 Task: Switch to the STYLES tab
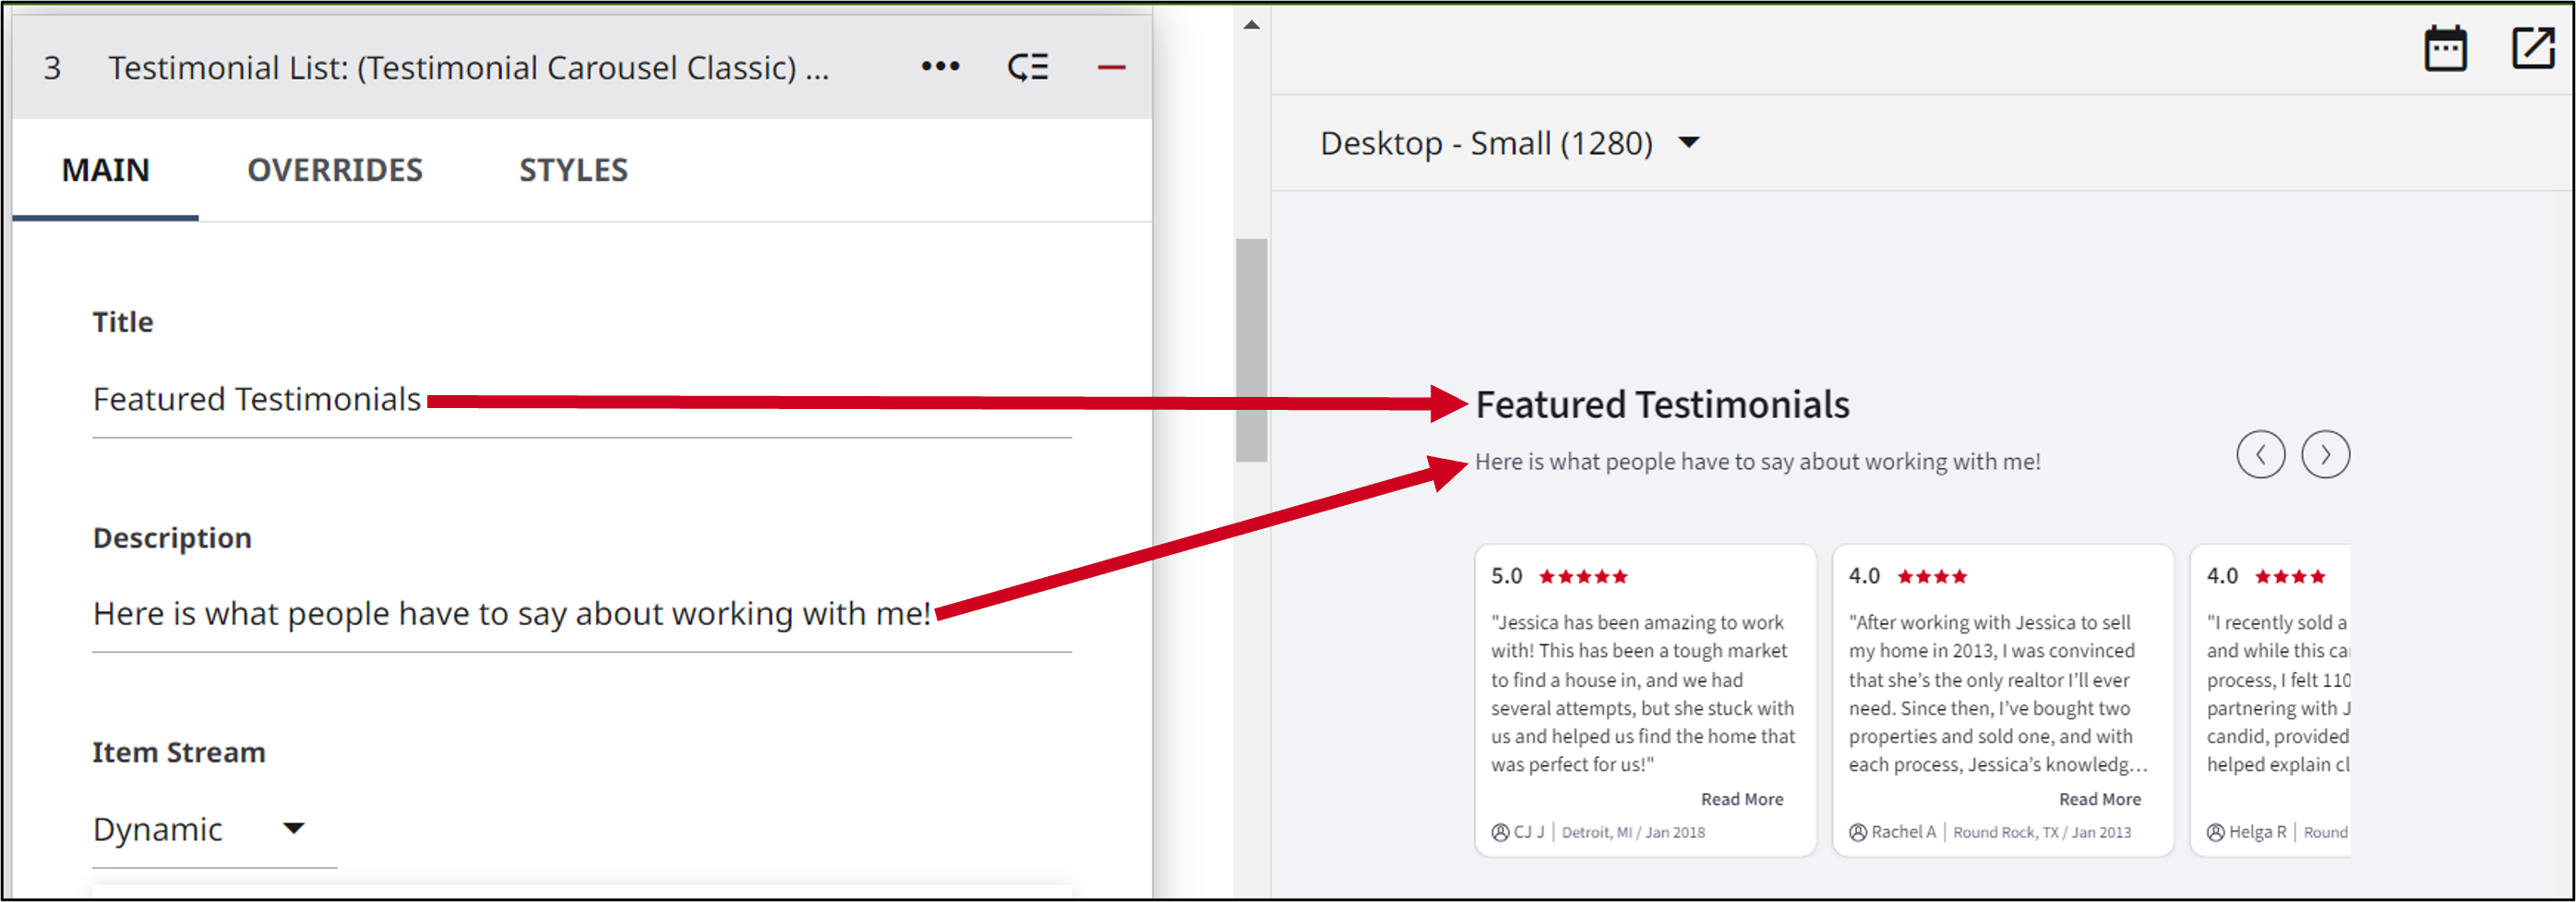pyautogui.click(x=573, y=170)
